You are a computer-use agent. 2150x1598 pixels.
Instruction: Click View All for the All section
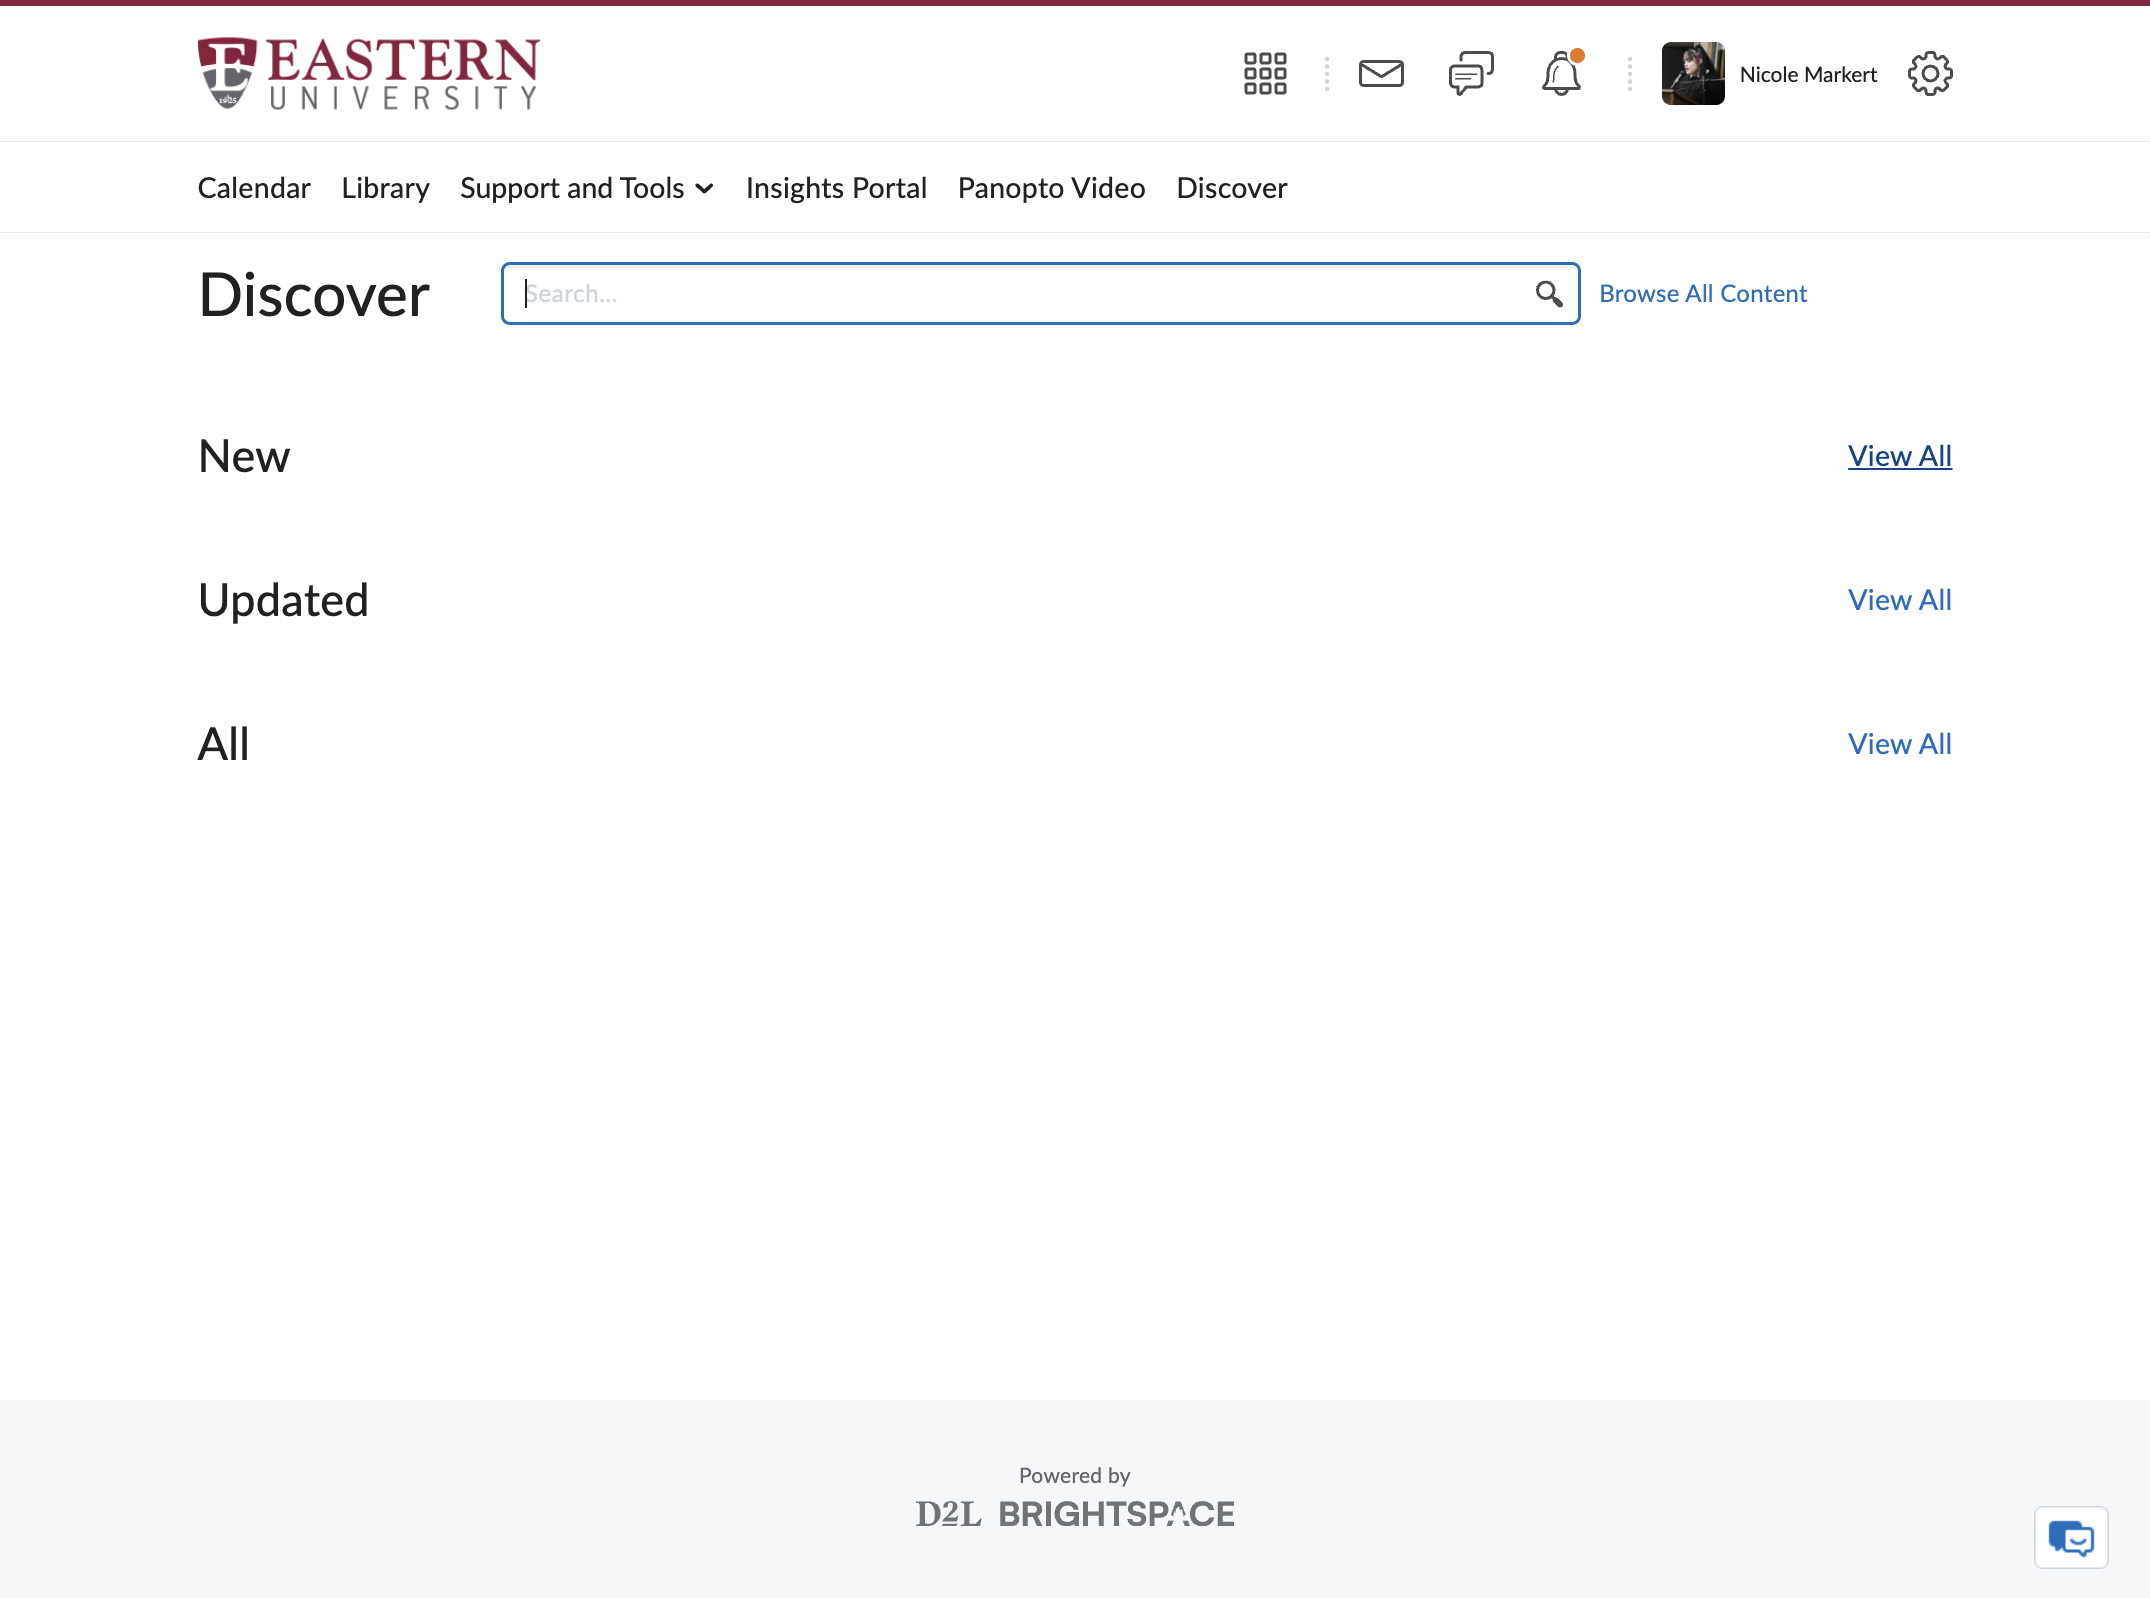click(x=1899, y=744)
